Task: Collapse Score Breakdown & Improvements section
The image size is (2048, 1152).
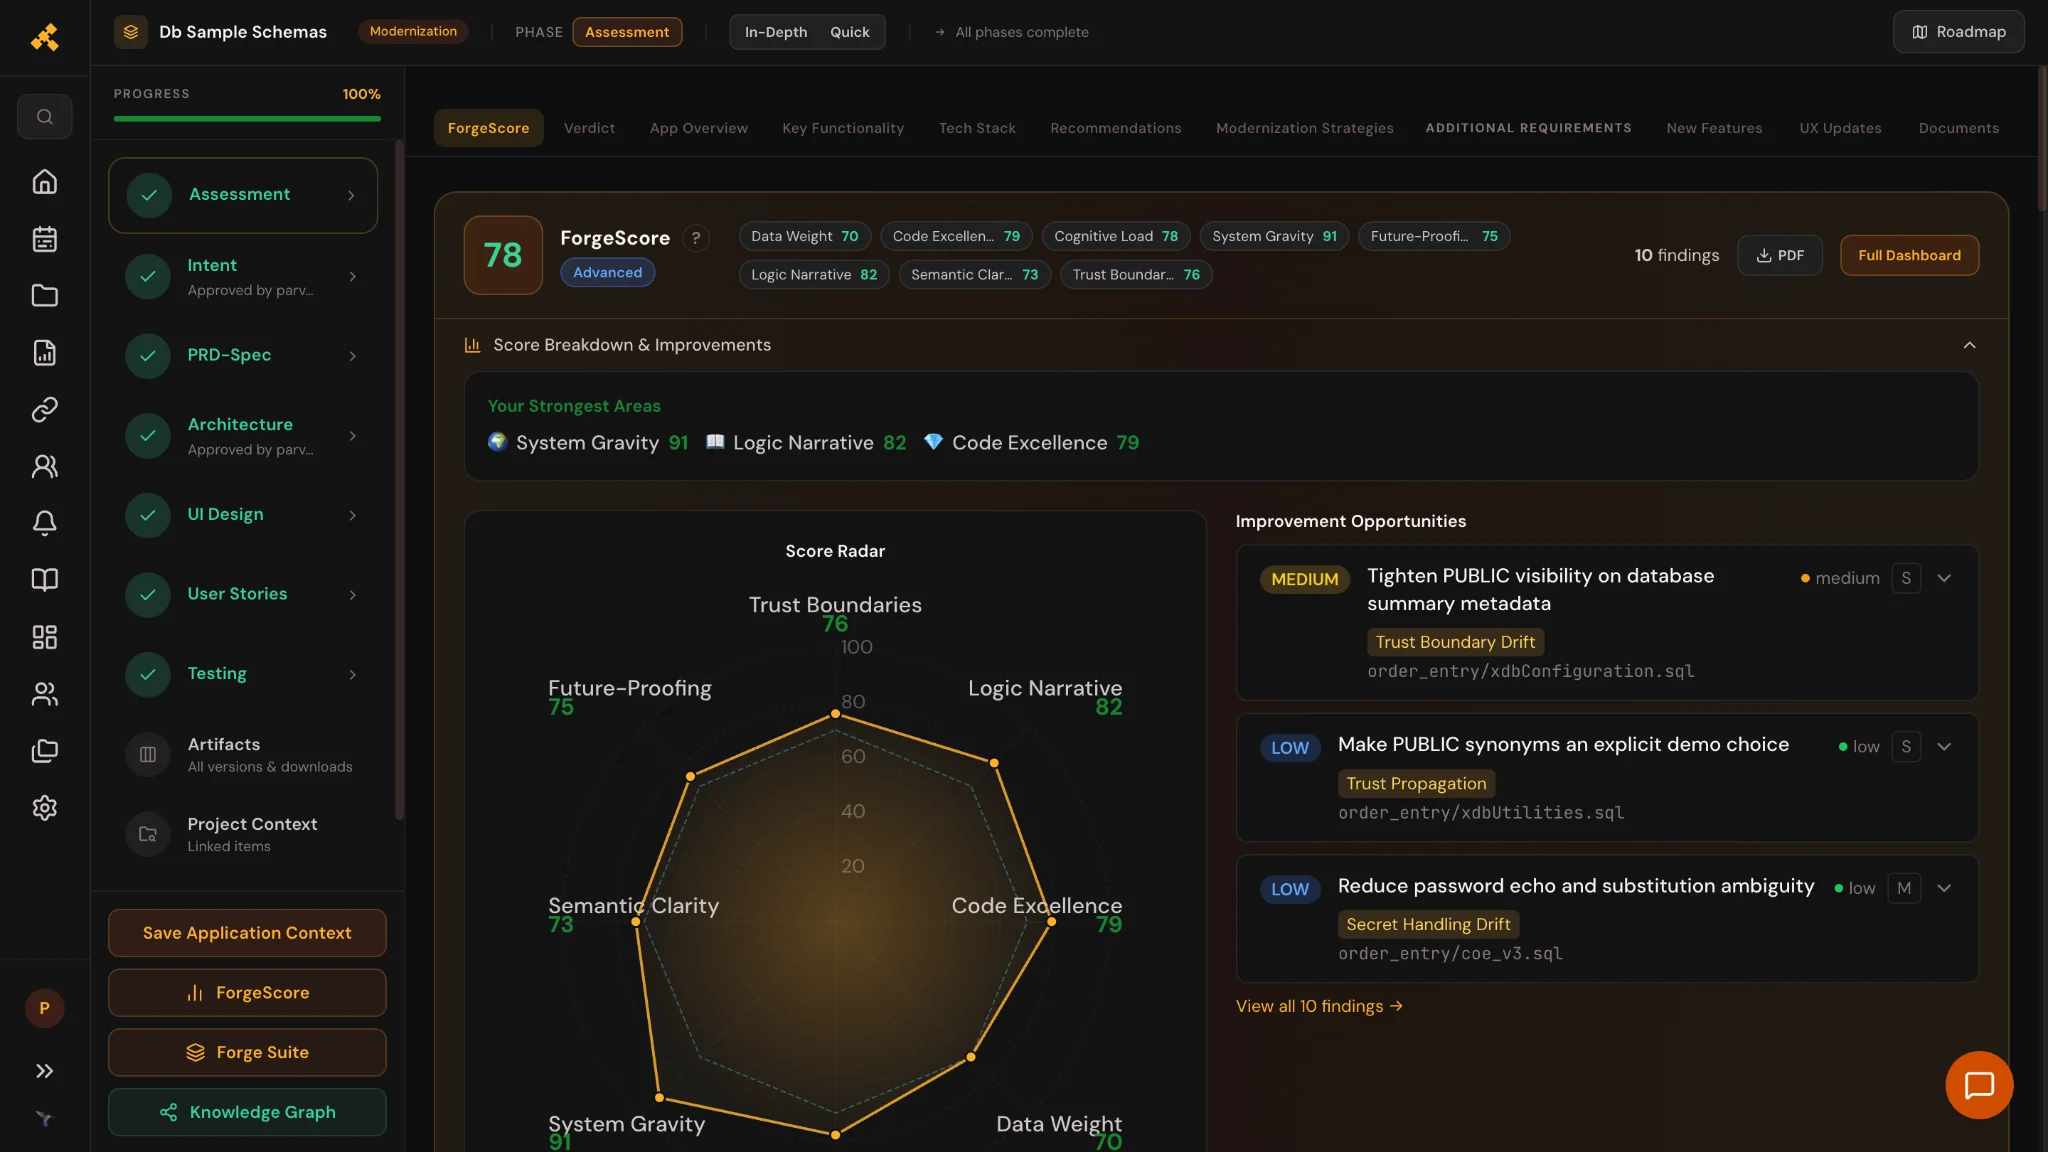Action: [1969, 345]
